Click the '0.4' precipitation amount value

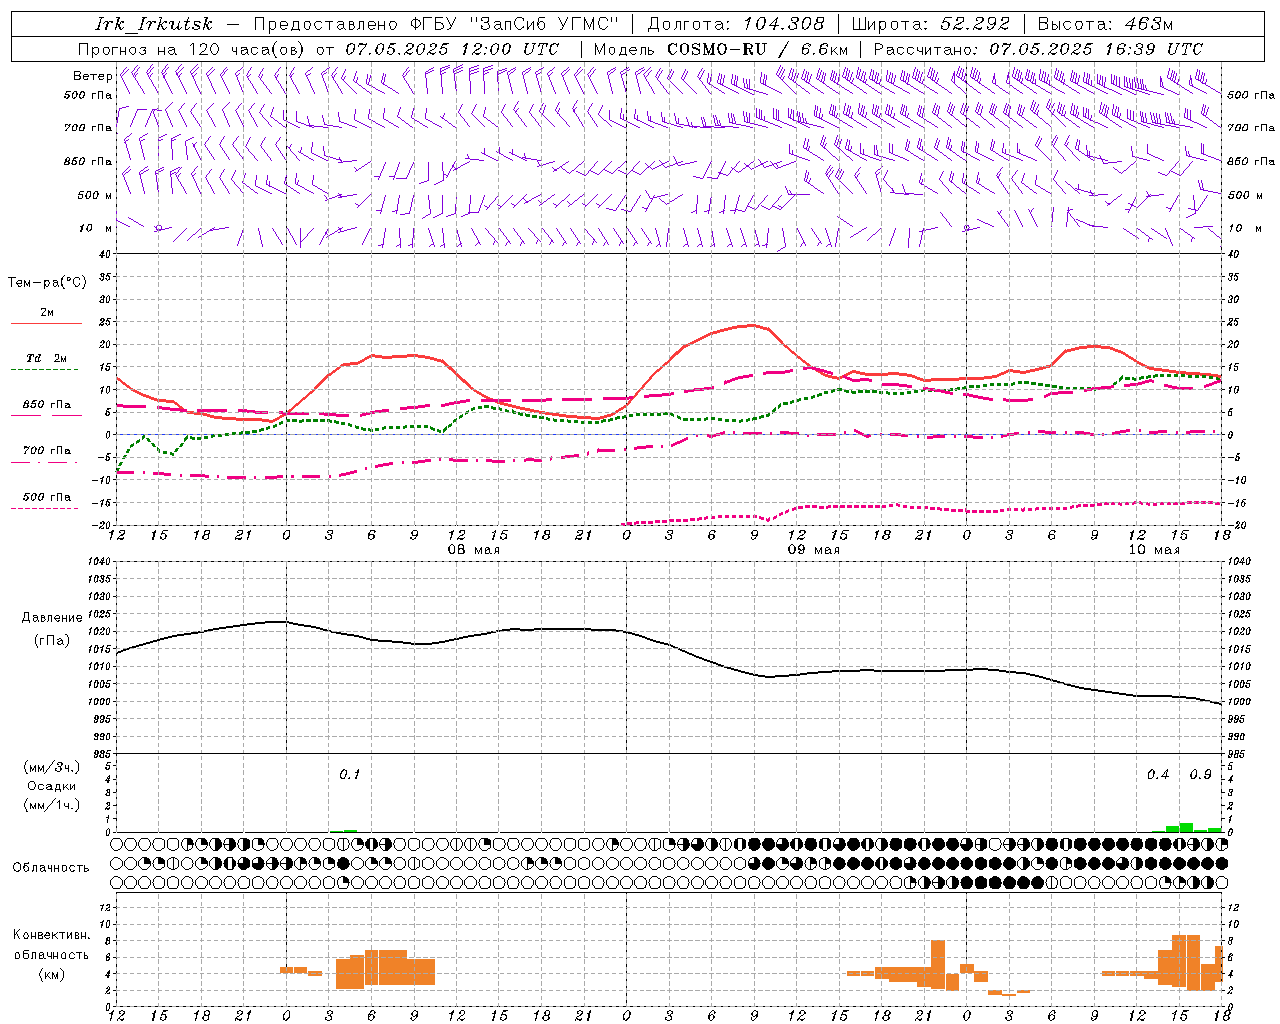(x=1158, y=775)
